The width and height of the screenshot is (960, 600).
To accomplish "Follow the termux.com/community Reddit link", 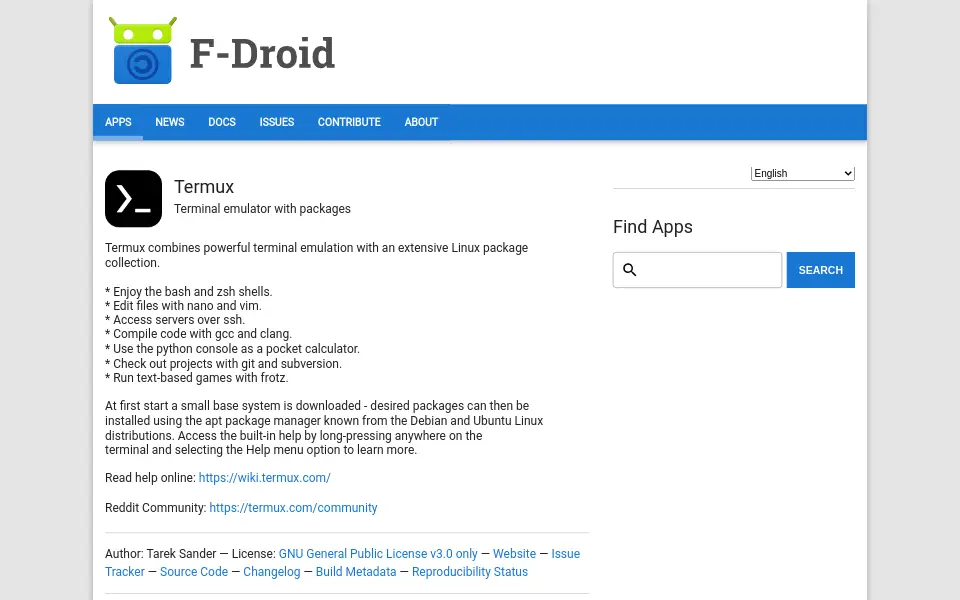I will pos(293,508).
